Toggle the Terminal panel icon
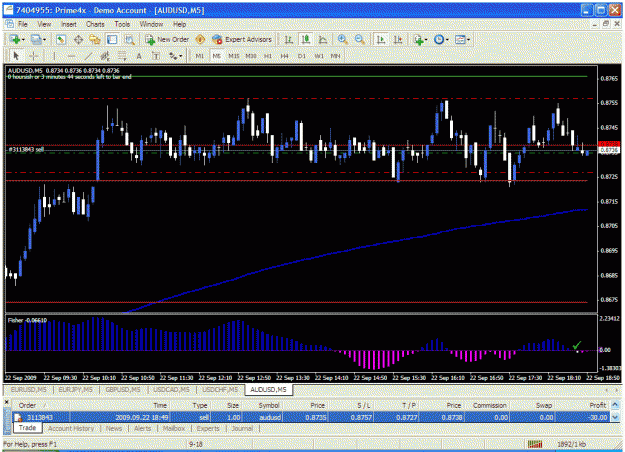Image resolution: width=625 pixels, height=452 pixels. tap(112, 39)
